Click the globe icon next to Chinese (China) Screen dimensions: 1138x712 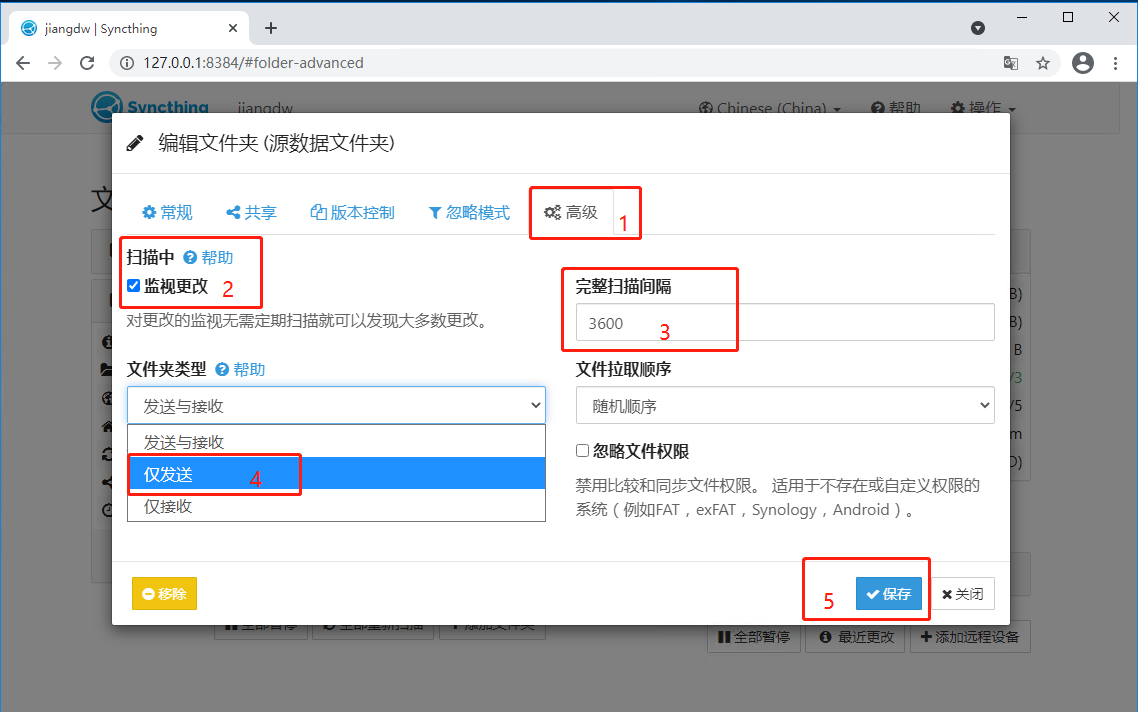(x=707, y=108)
